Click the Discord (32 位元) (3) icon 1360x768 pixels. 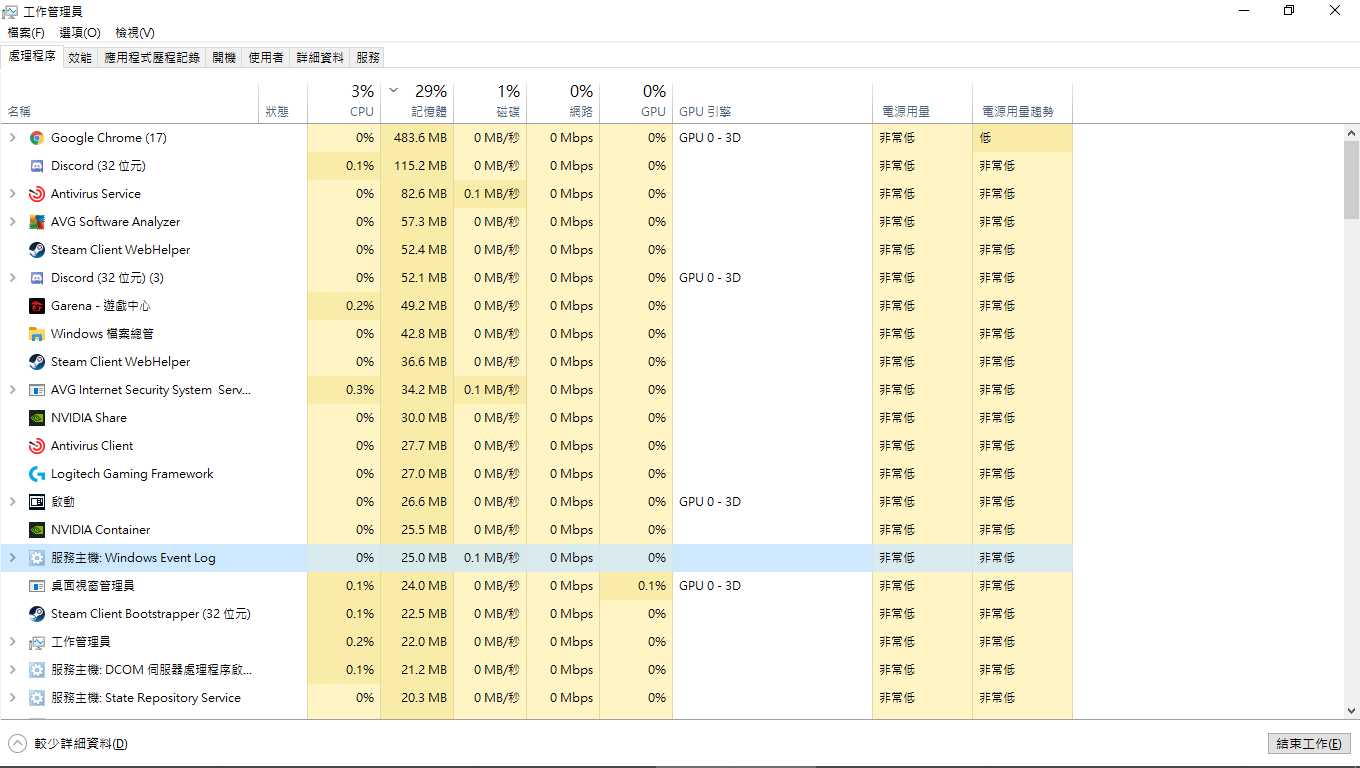[x=37, y=278]
